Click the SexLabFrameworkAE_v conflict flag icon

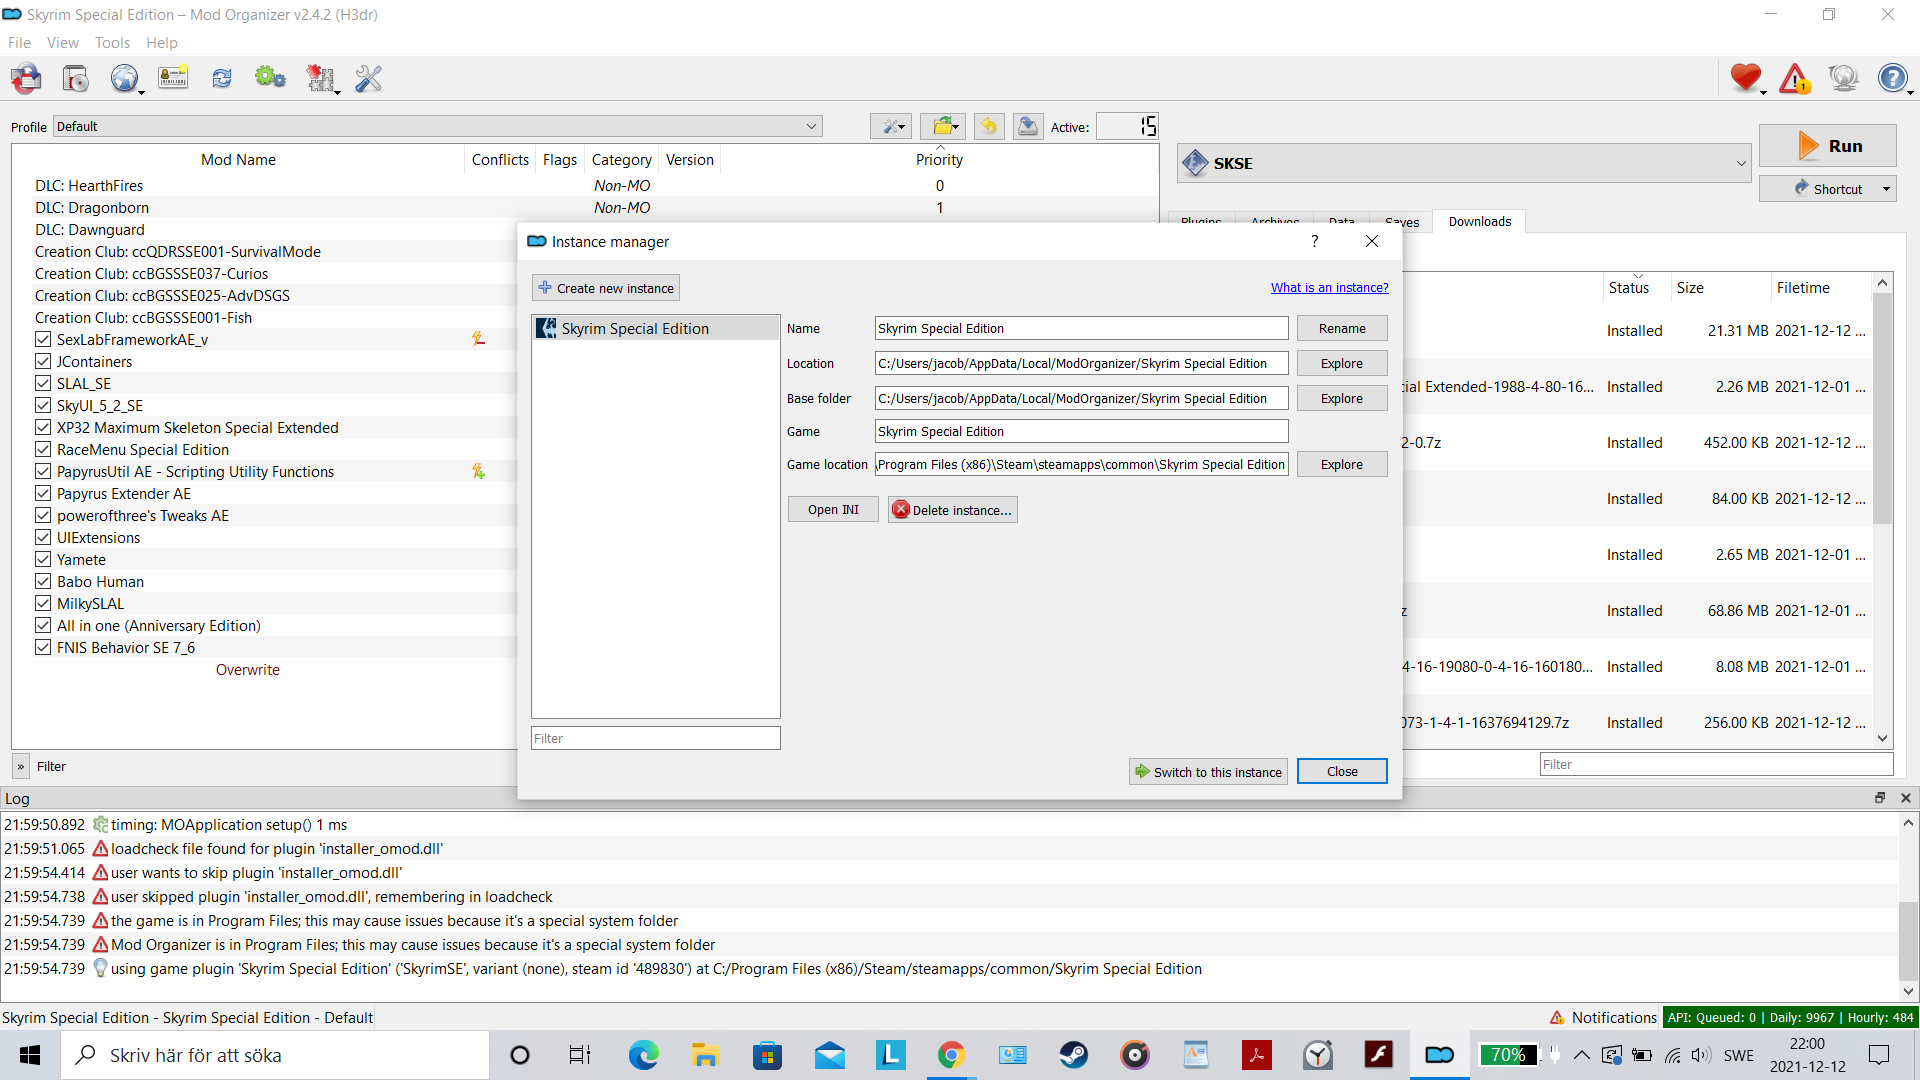(479, 339)
